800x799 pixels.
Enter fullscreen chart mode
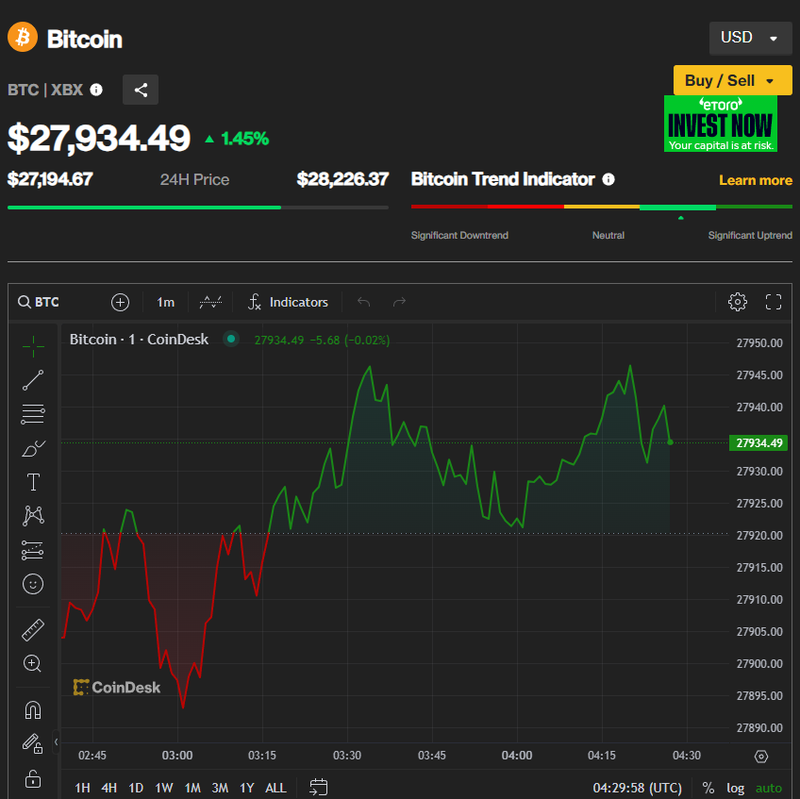point(773,302)
